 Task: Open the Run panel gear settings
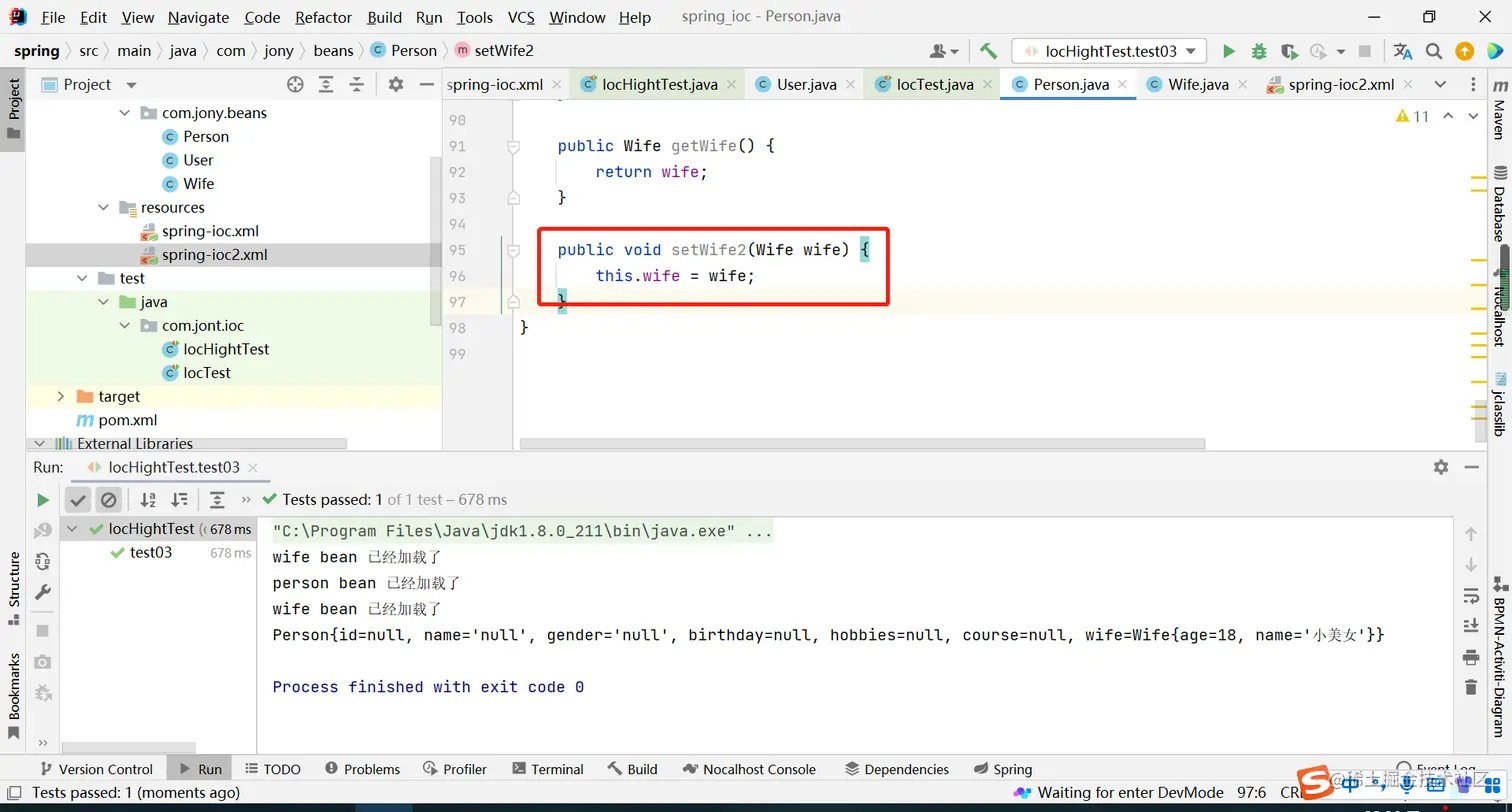coord(1441,467)
